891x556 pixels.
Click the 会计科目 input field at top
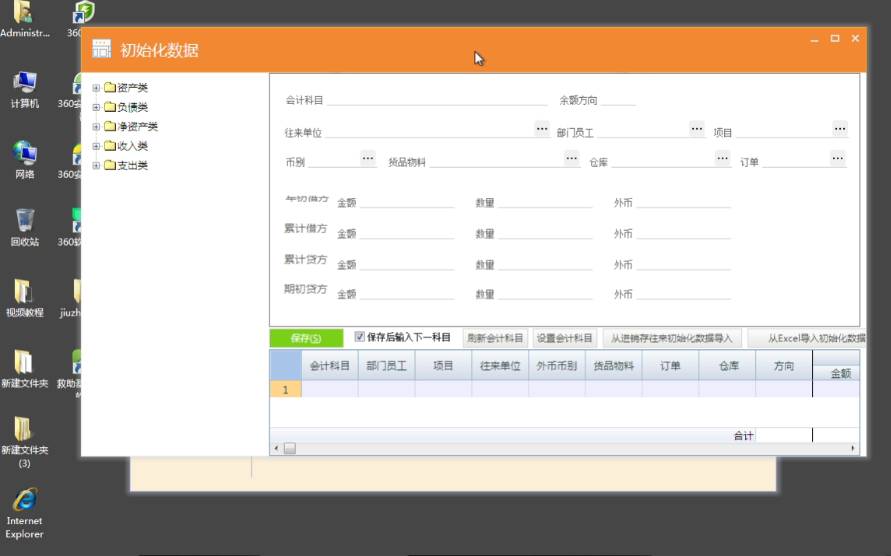[x=436, y=100]
